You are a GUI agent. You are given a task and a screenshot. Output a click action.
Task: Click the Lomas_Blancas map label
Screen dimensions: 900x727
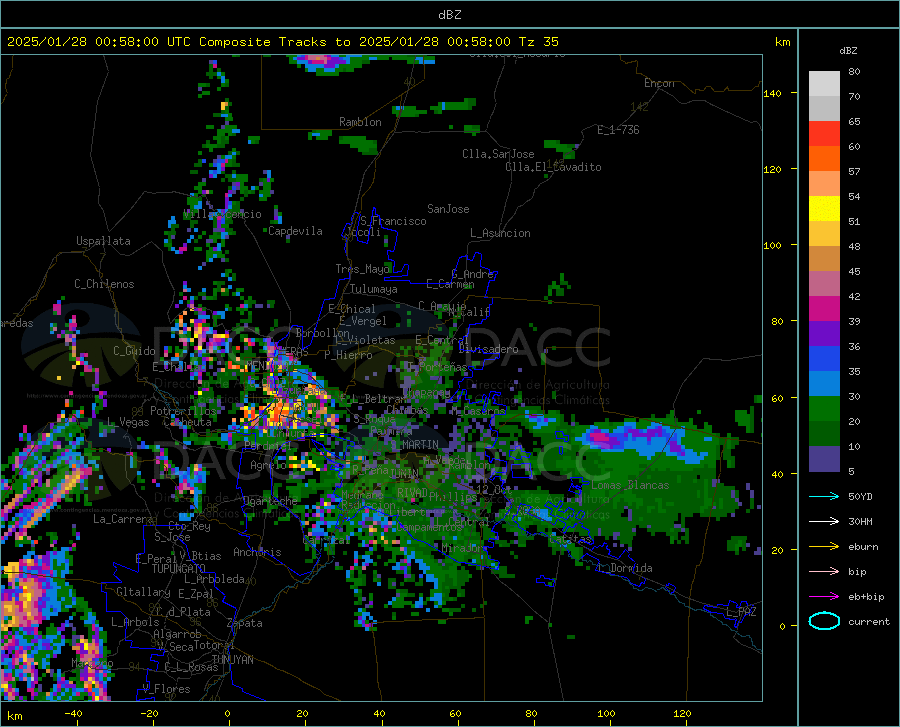click(x=630, y=485)
